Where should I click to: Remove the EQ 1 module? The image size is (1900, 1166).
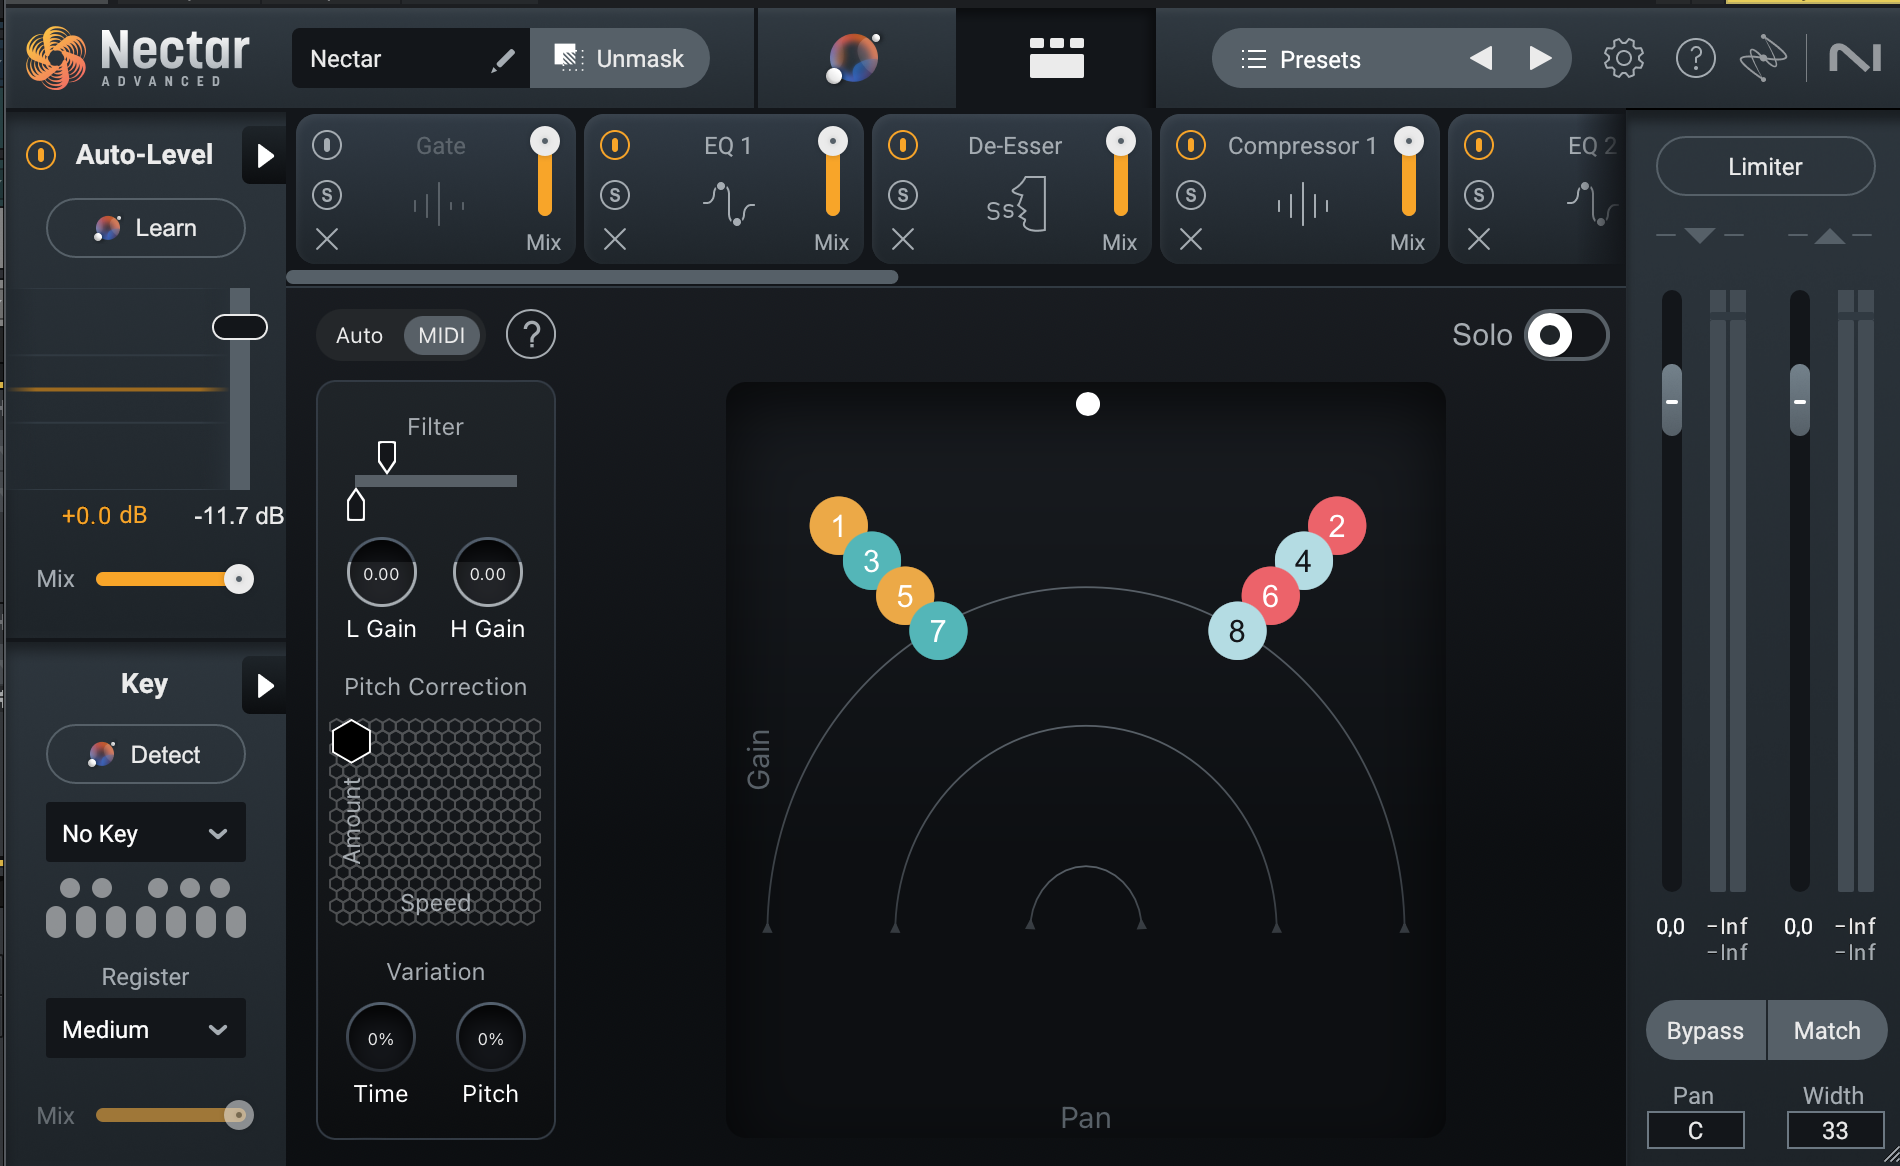(615, 239)
